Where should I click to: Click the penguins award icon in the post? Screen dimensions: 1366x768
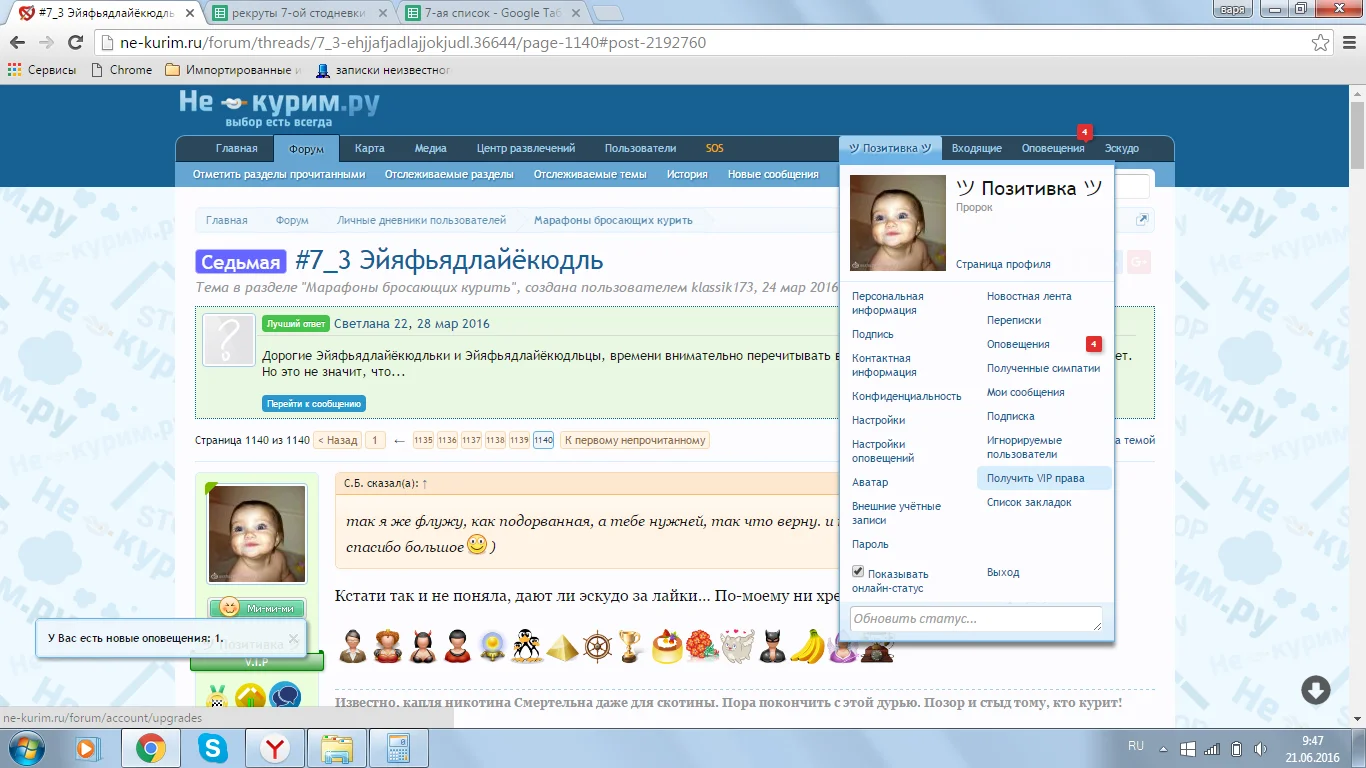(526, 646)
